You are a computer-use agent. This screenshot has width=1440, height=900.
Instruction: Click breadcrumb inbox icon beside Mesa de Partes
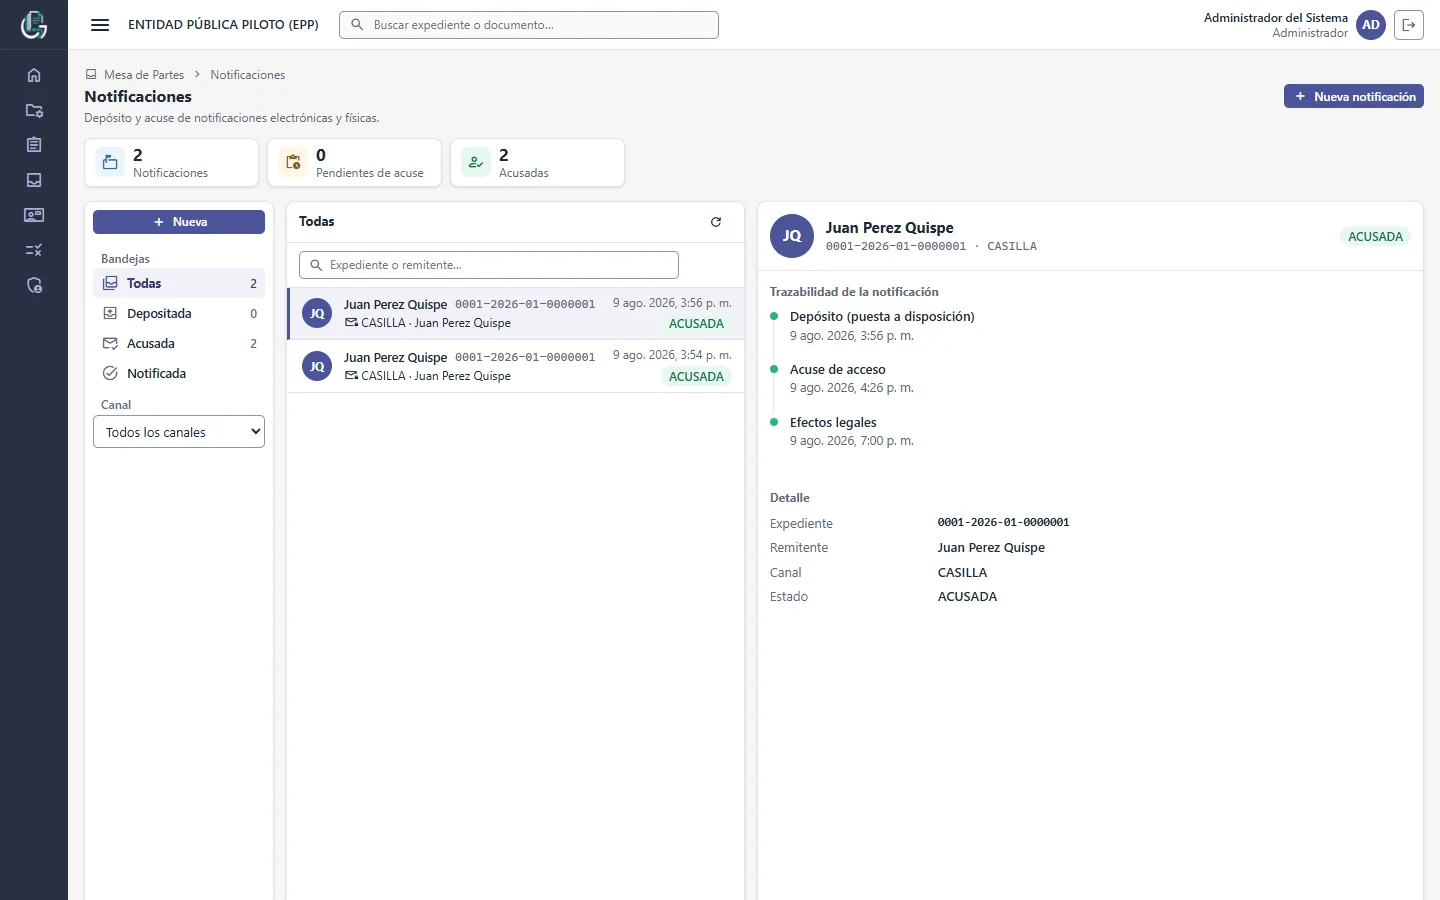[91, 75]
